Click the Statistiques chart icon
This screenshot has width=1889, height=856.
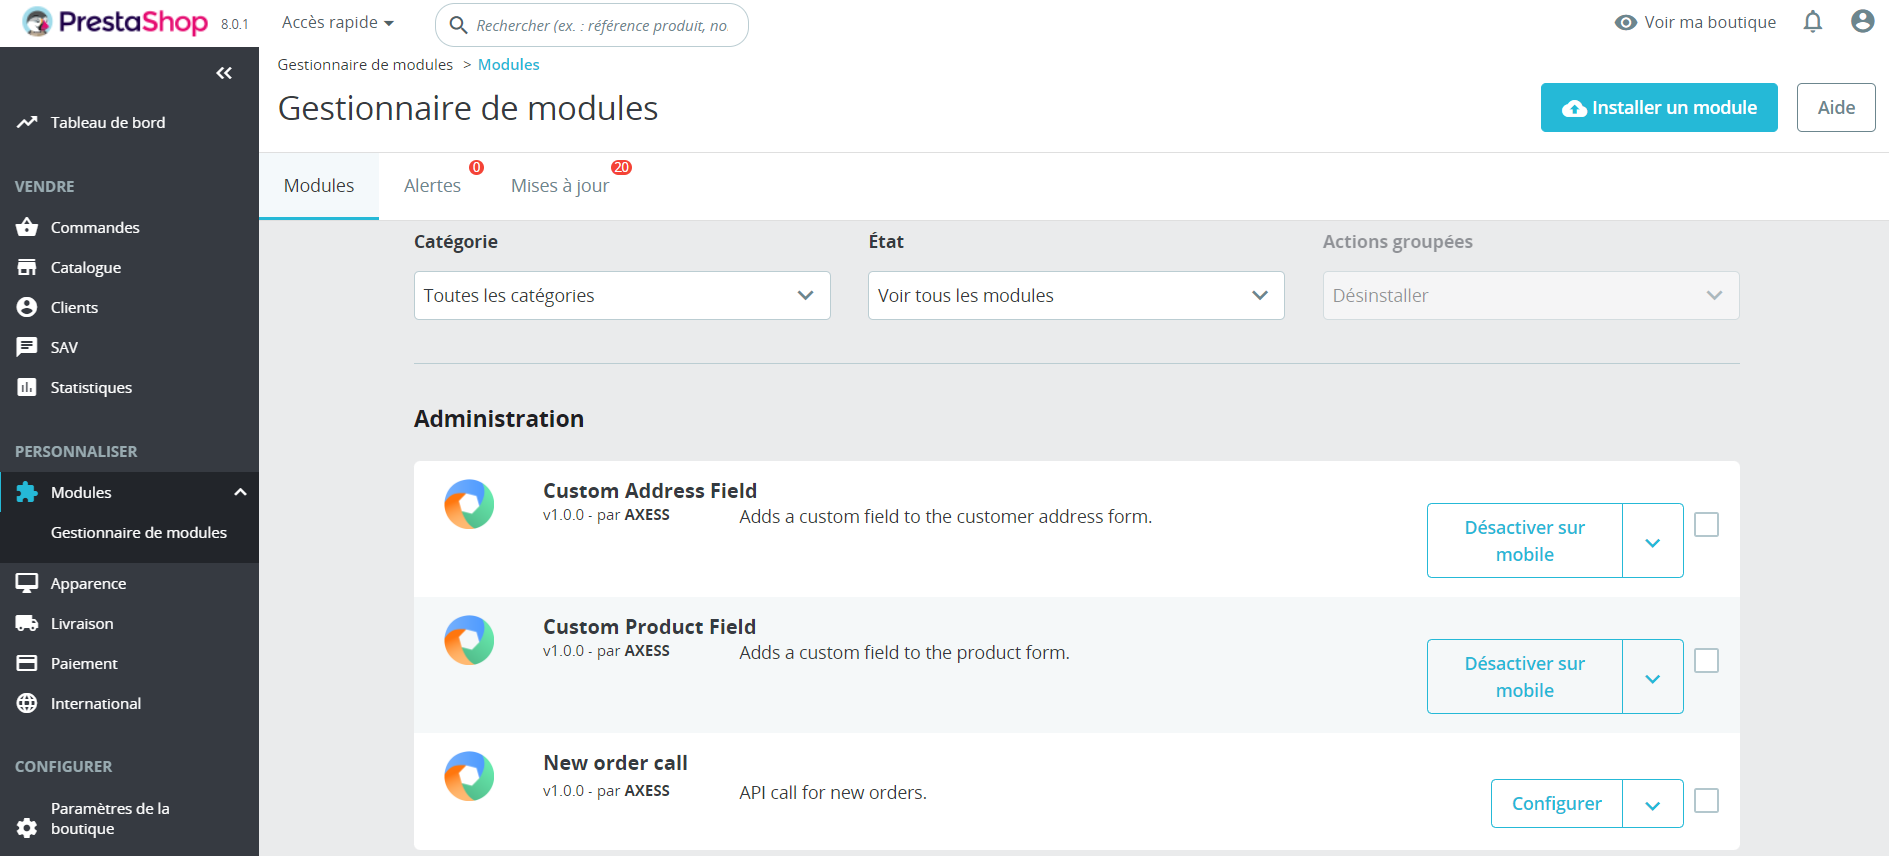[x=27, y=388]
